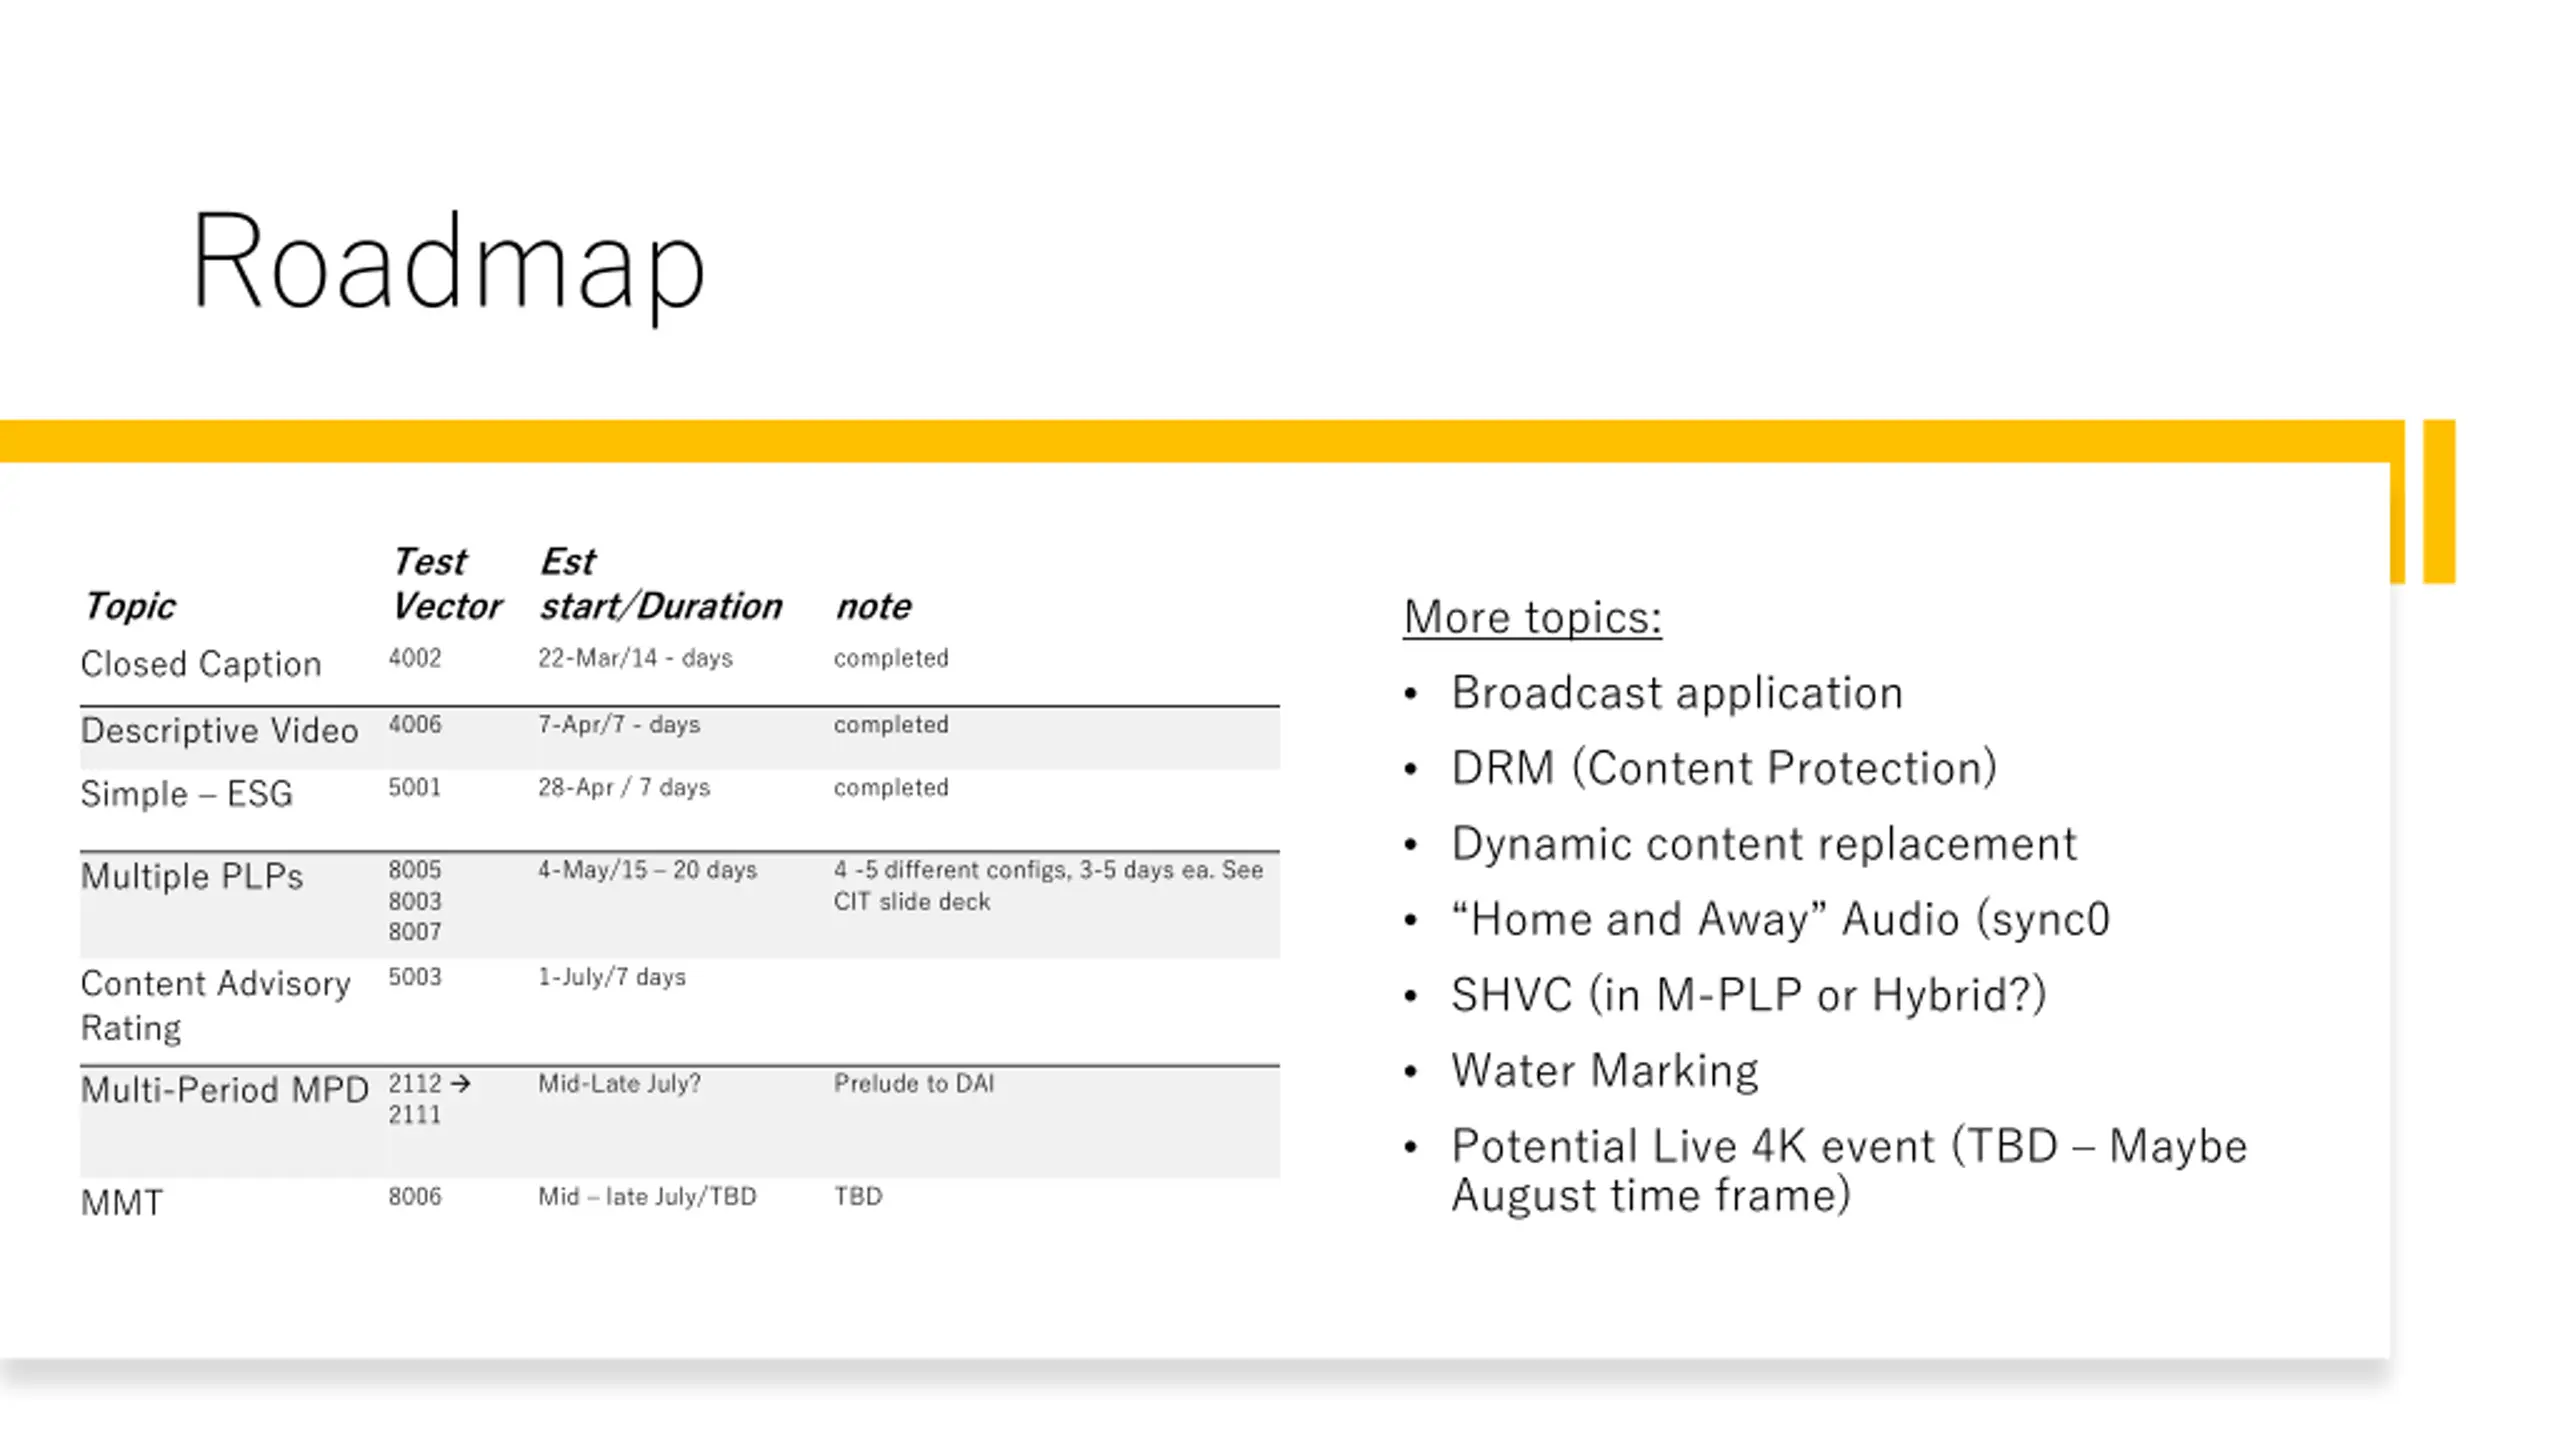Viewport: 2560px width, 1440px height.
Task: Click the MMT topic cell
Action: [x=121, y=1203]
